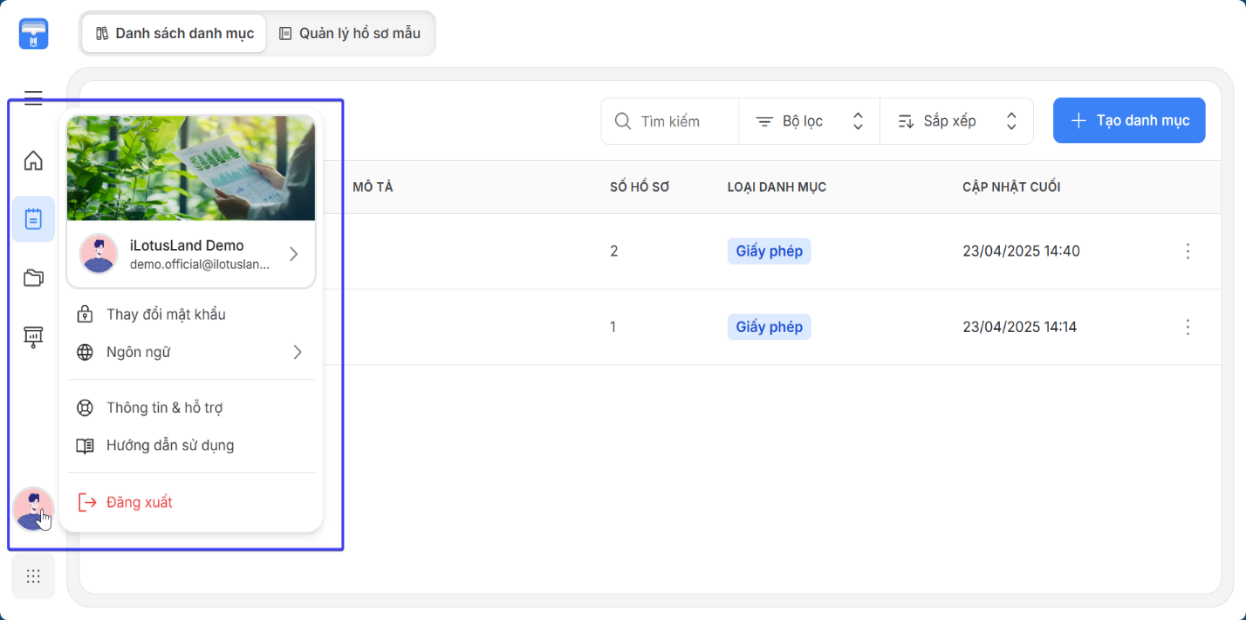Switch to Quản lý hồ sơ mẫu tab
Image resolution: width=1246 pixels, height=620 pixels.
(350, 33)
